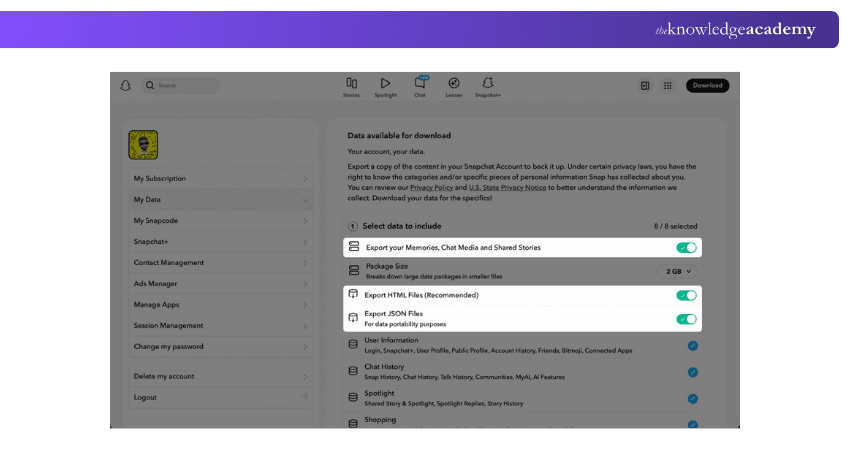This screenshot has height=450, width=850.
Task: Open the Spotlight play icon
Action: point(385,85)
